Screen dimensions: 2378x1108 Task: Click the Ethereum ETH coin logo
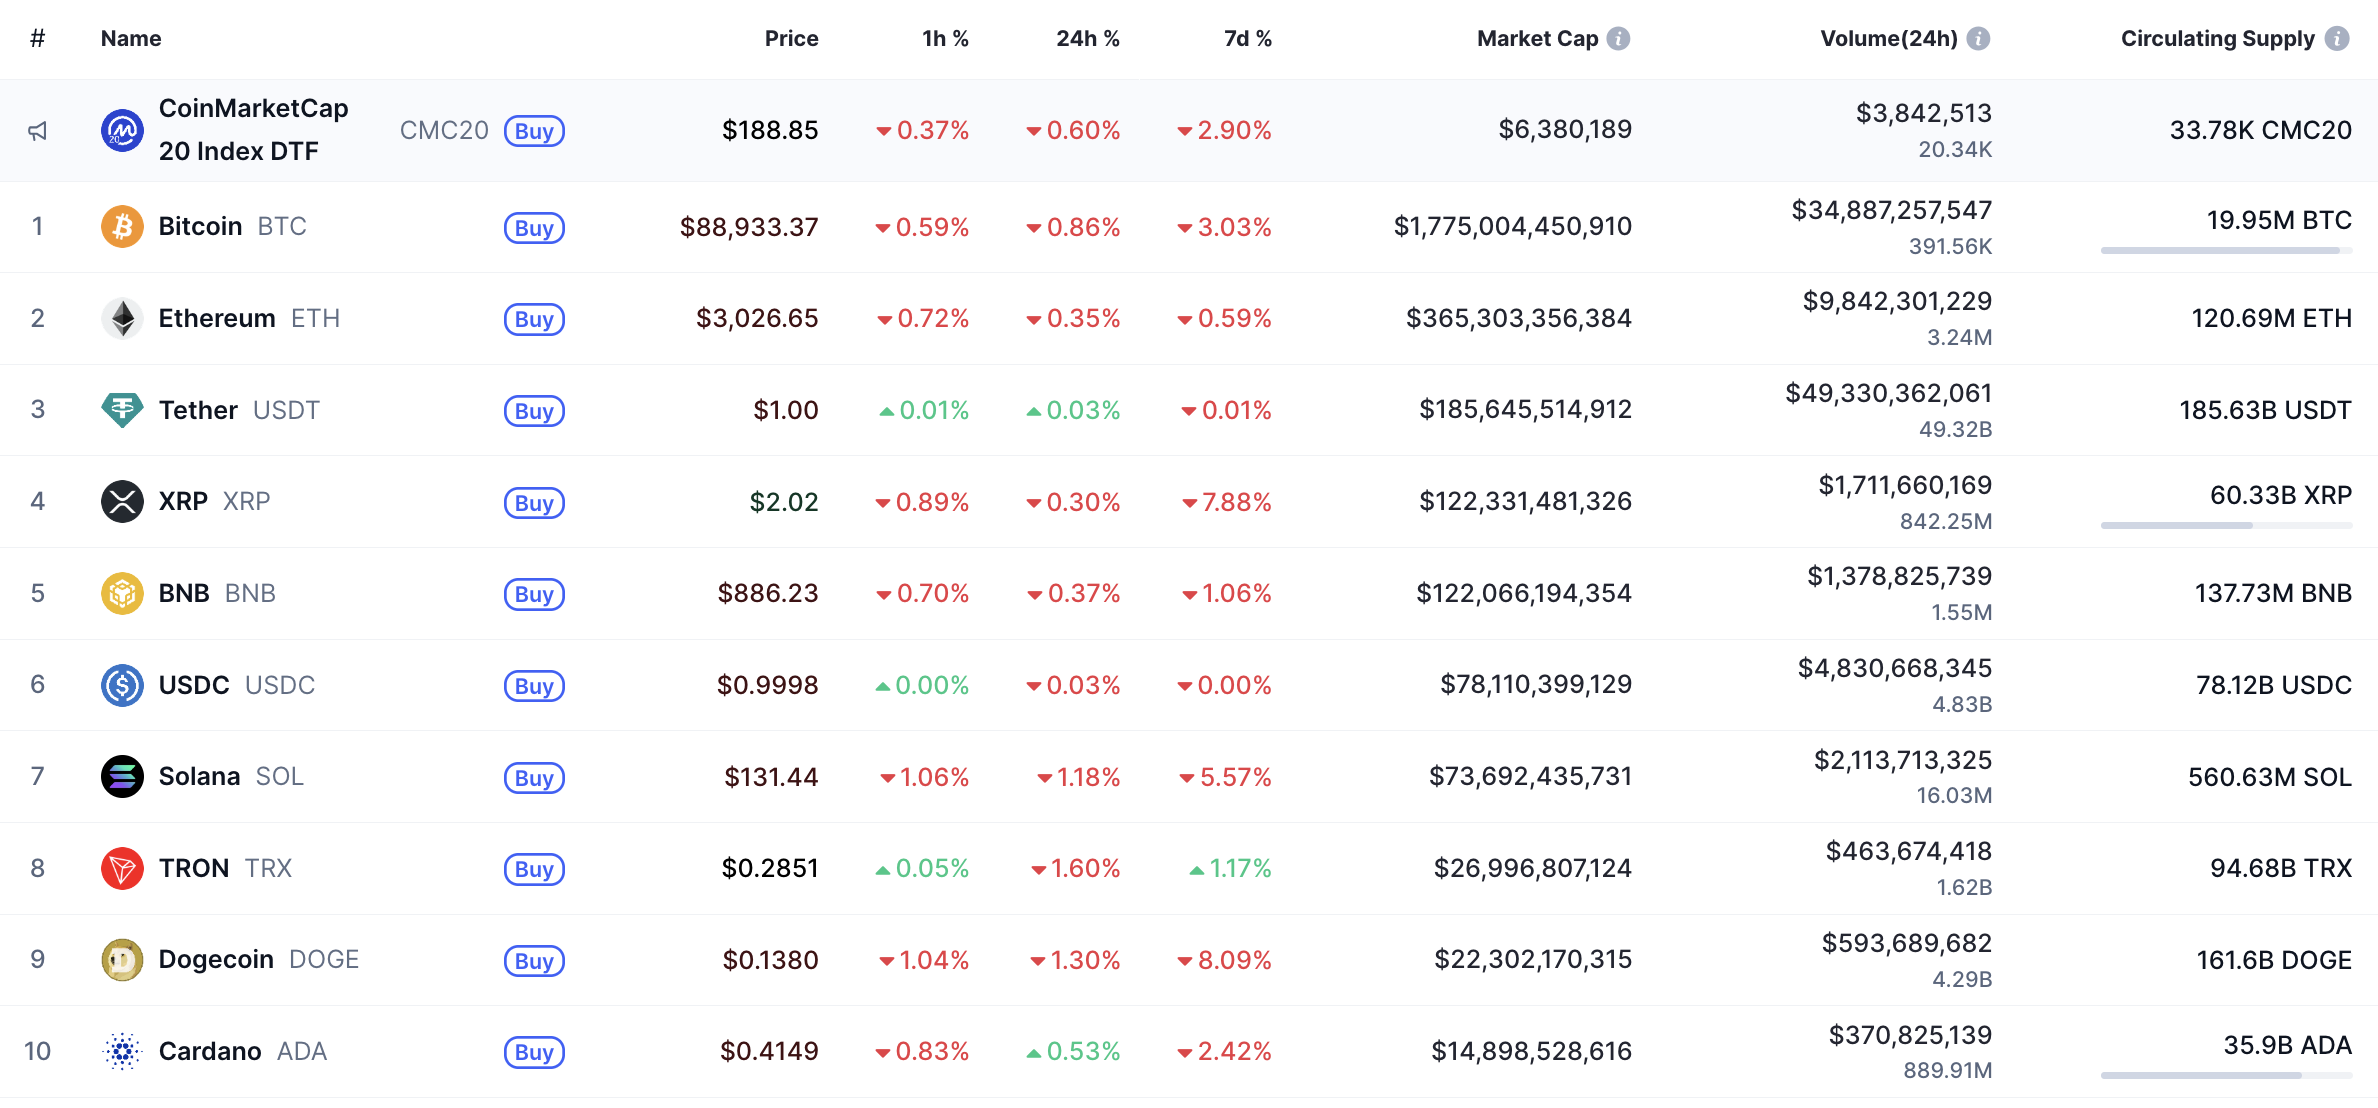[122, 318]
